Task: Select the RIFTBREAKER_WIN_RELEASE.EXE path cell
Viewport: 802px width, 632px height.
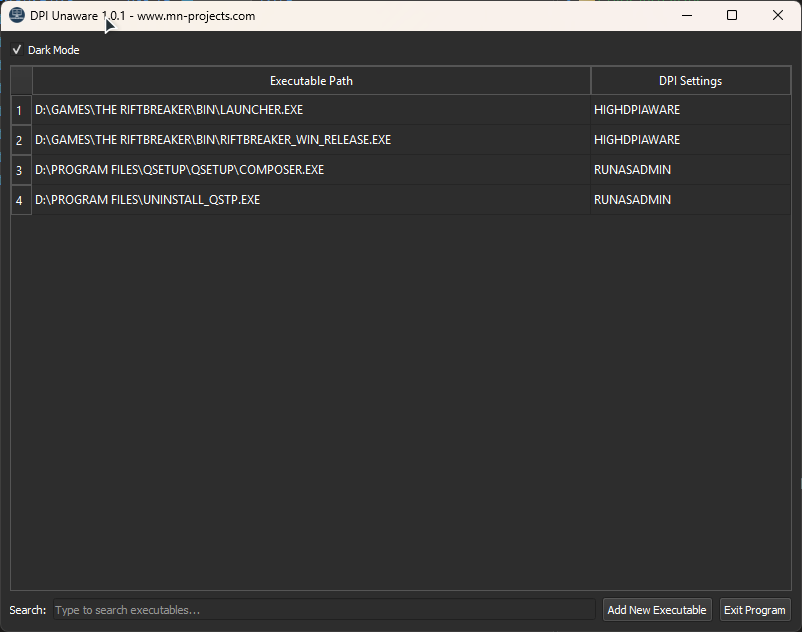Action: coord(311,140)
